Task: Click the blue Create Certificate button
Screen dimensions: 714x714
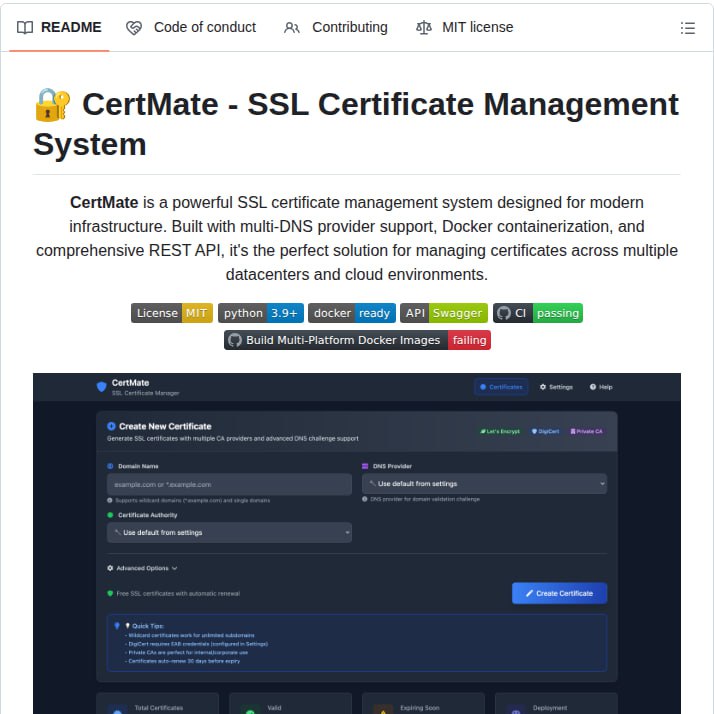Action: click(559, 593)
